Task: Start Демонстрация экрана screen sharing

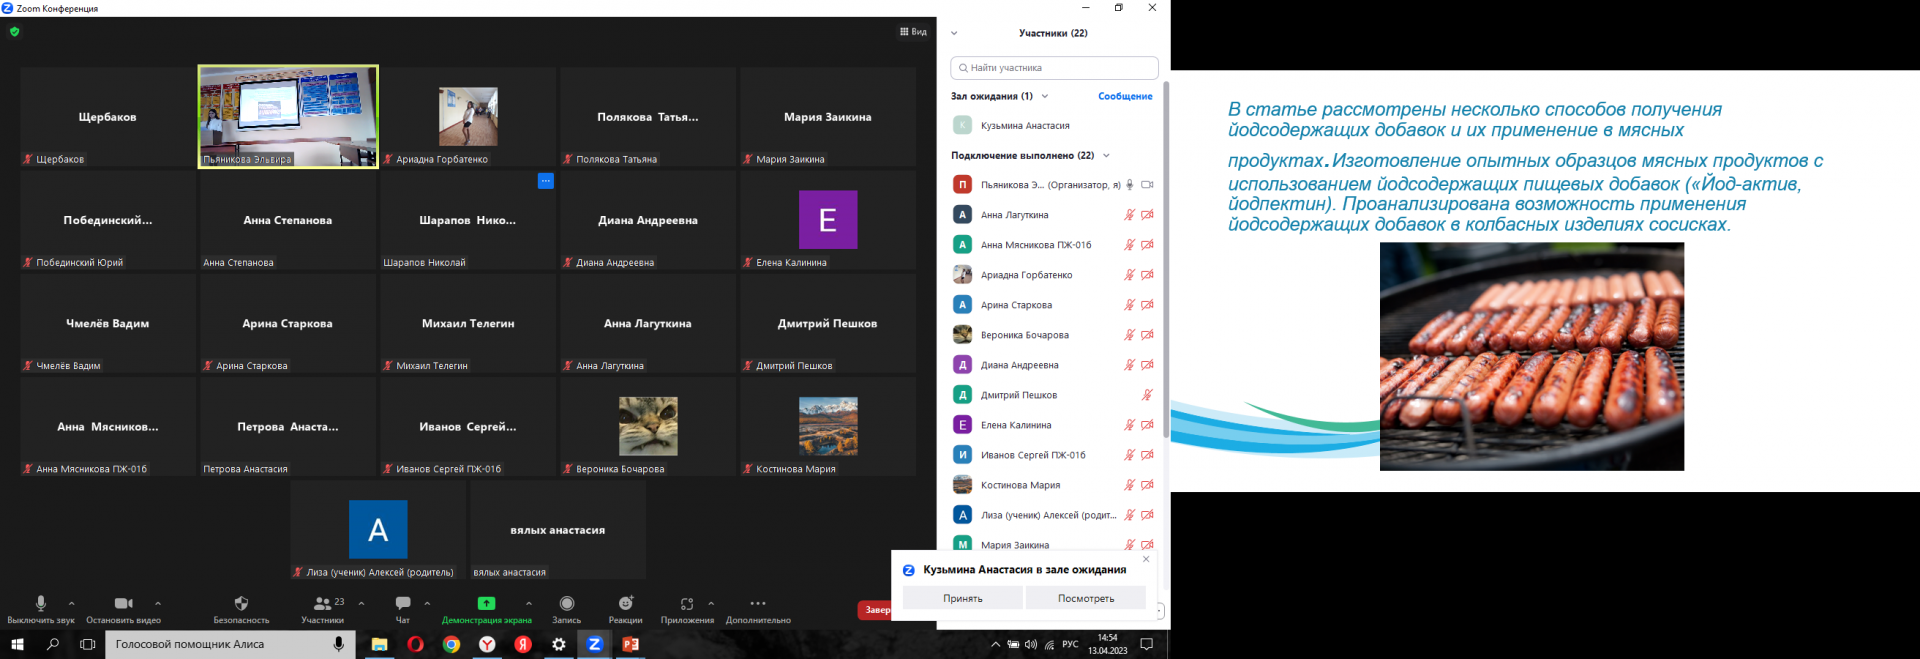Action: point(486,607)
